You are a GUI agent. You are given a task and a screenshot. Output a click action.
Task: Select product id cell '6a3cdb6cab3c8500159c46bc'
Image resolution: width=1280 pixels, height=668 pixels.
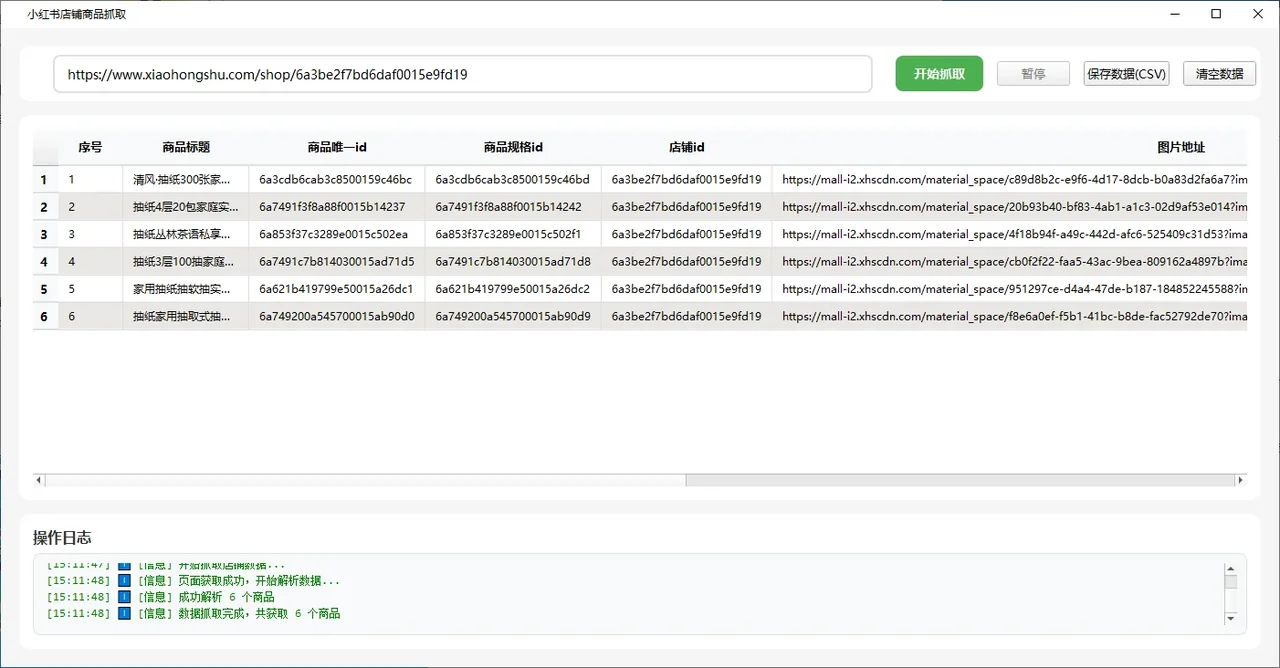(337, 180)
